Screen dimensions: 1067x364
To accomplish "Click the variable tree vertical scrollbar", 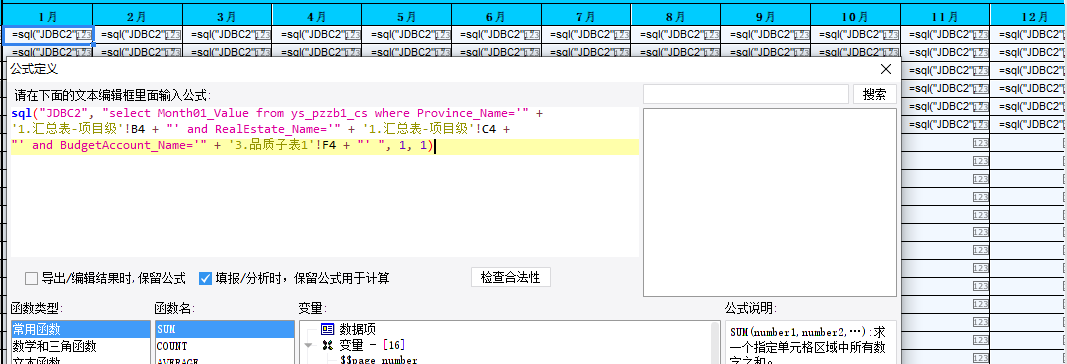I will click(715, 344).
